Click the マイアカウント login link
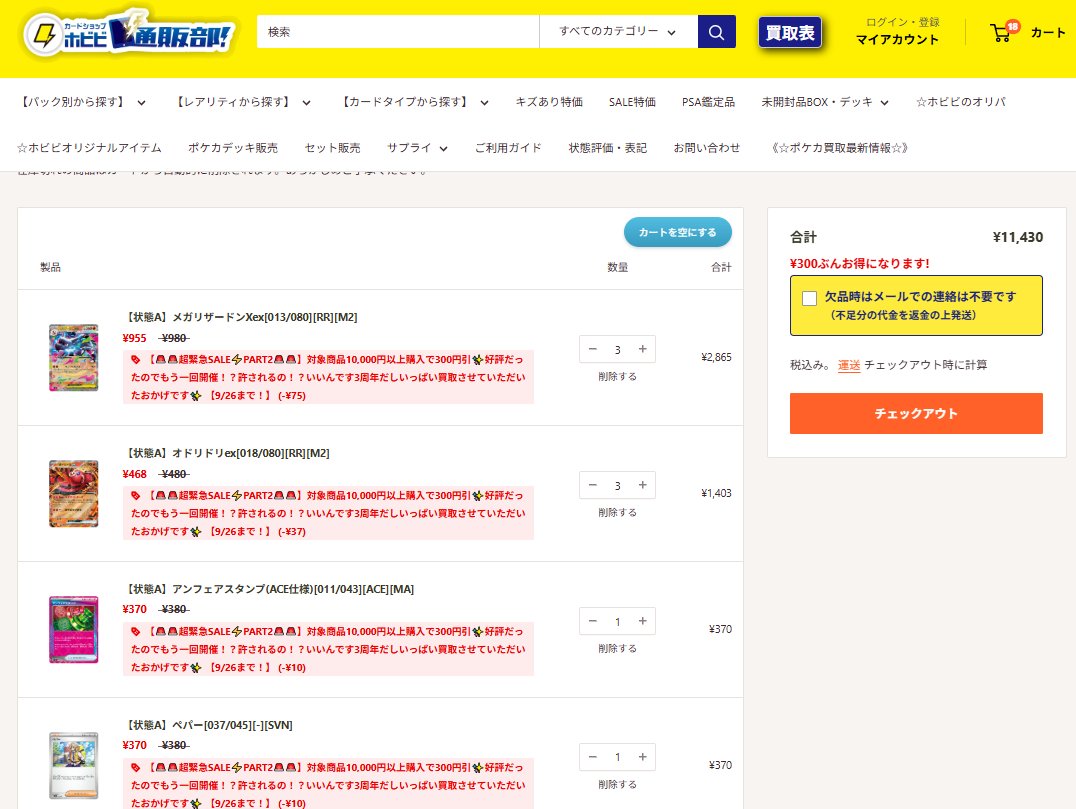 tap(897, 39)
